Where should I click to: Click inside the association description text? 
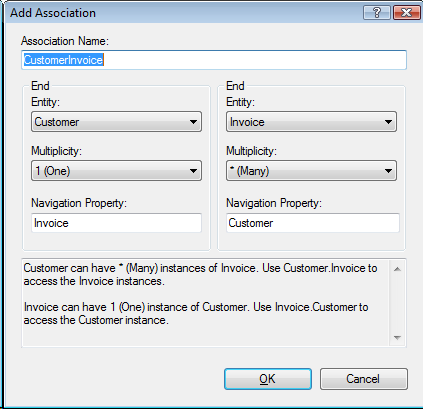(x=200, y=294)
